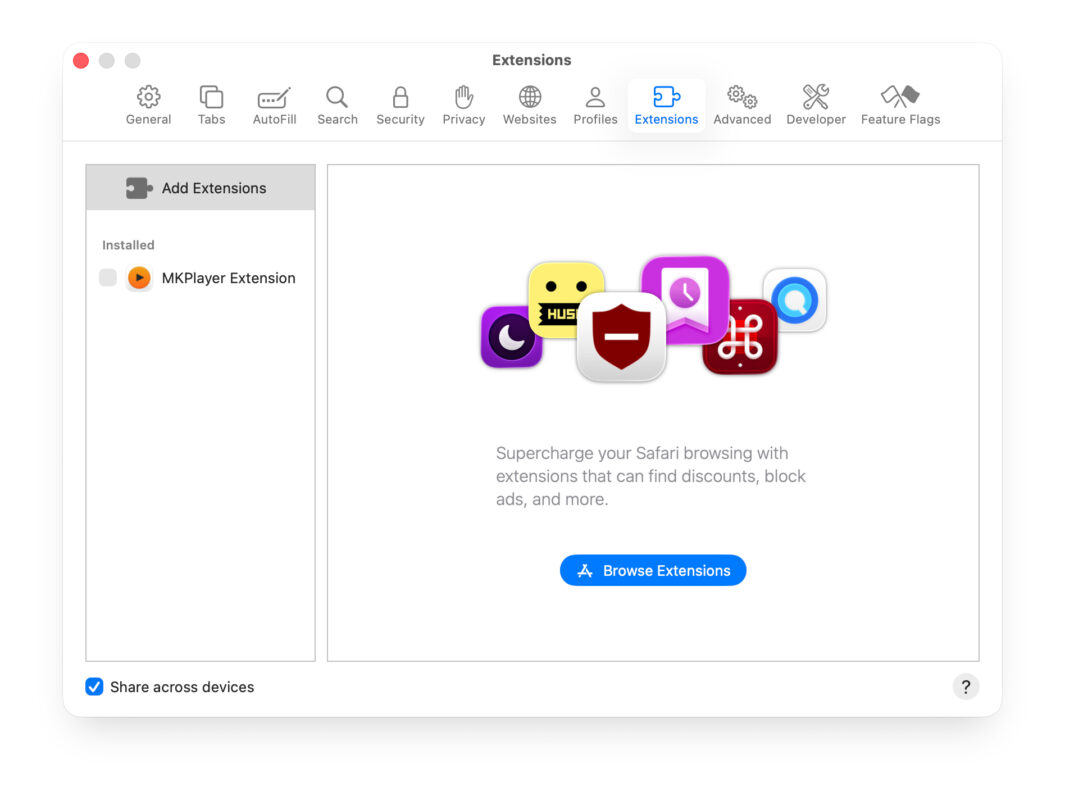The height and width of the screenshot is (800, 1065).
Task: Enable the MKPlayer Extension checkbox
Action: point(108,278)
